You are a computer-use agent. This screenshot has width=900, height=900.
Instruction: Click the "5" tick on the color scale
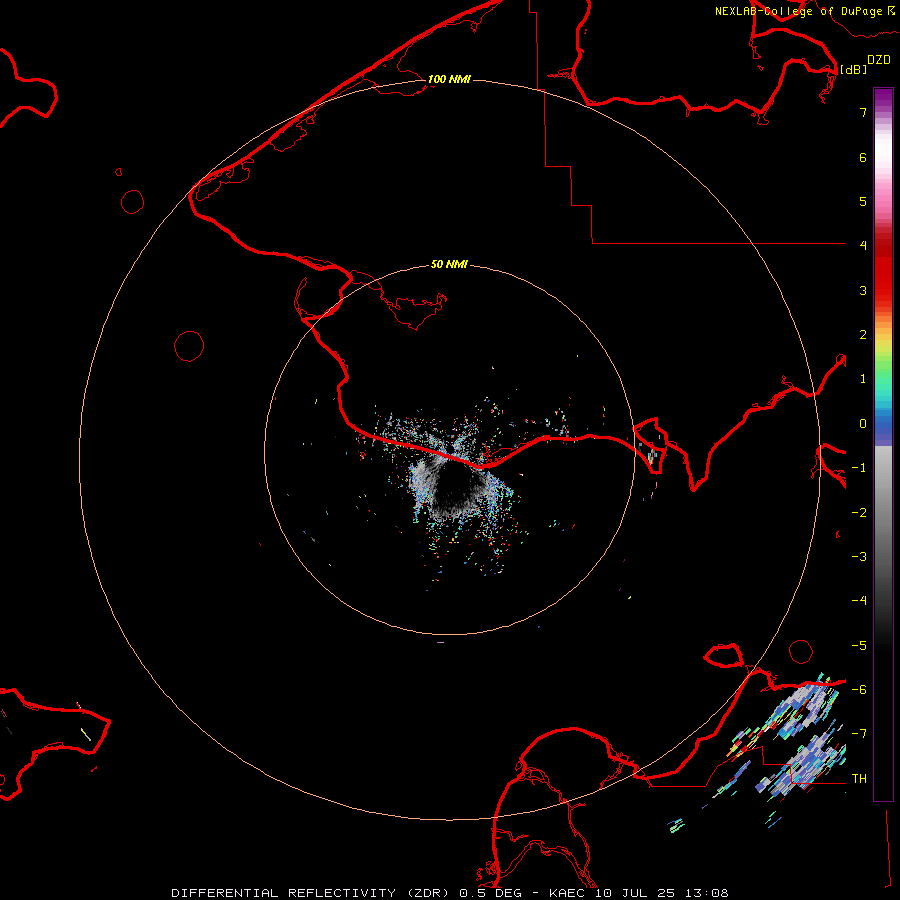pyautogui.click(x=863, y=201)
